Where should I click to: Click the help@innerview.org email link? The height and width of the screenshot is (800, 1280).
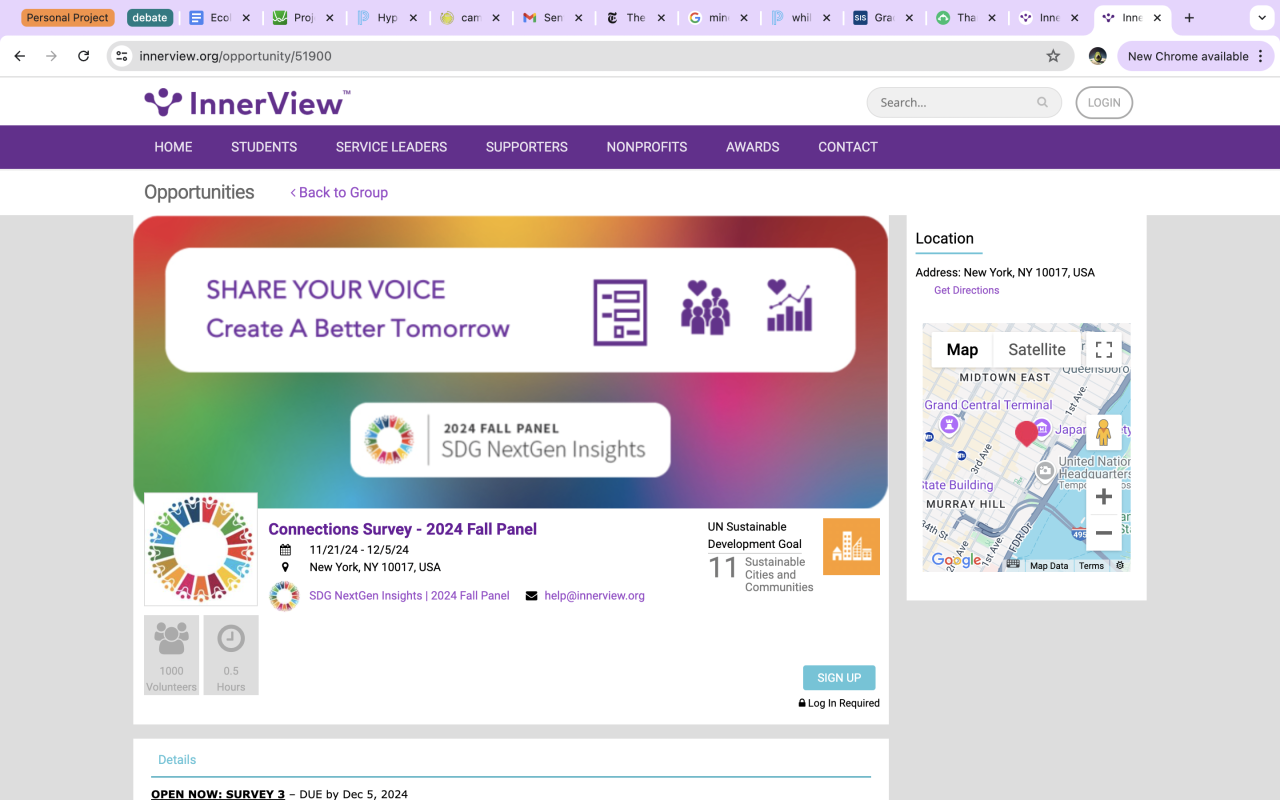(x=594, y=596)
